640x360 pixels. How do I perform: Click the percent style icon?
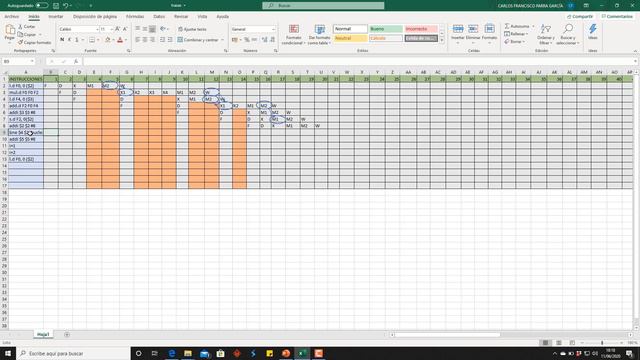click(247, 40)
